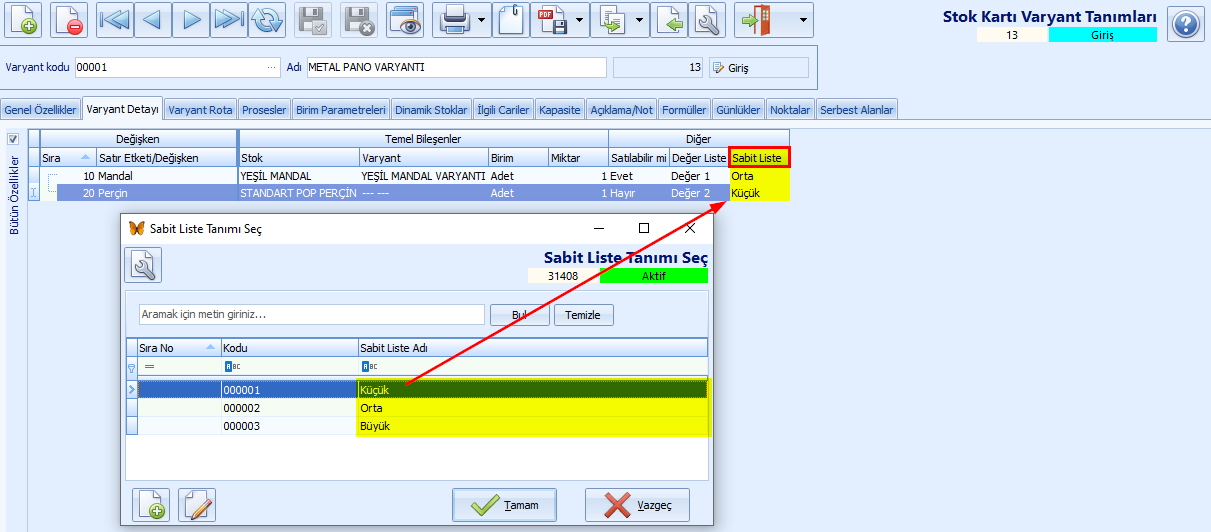Click the refresh records icon
Screen dimensions: 1211x532
tap(267, 20)
